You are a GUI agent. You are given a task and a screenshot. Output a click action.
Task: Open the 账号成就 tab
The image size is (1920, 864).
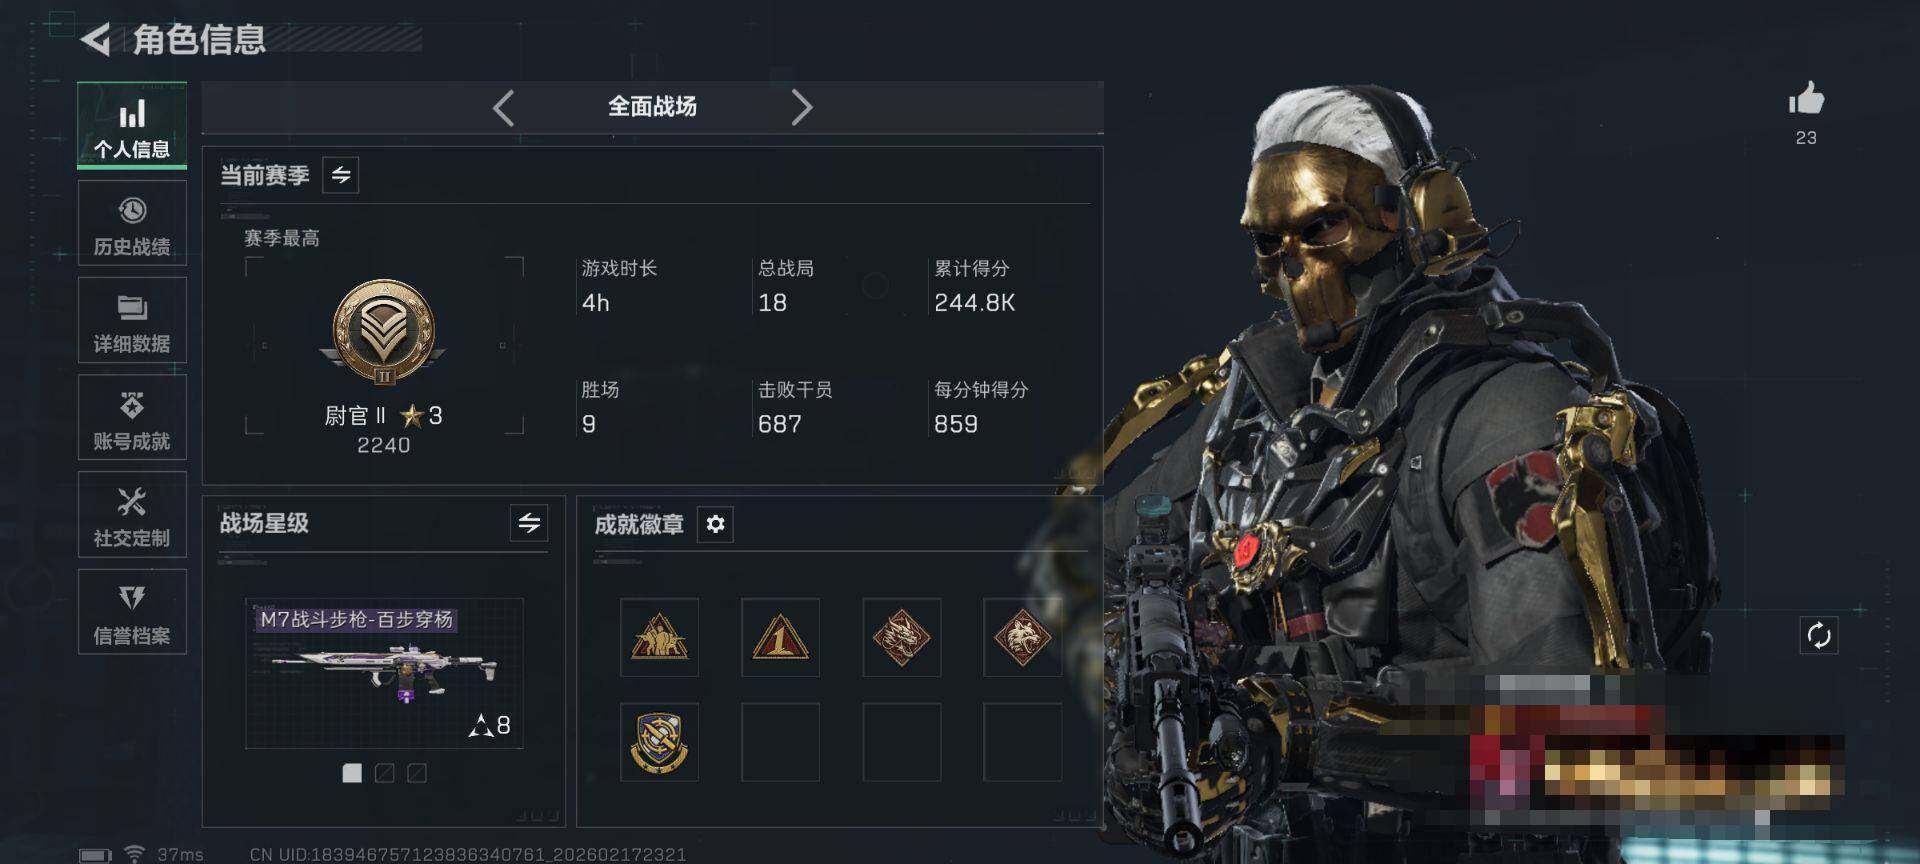click(x=132, y=418)
